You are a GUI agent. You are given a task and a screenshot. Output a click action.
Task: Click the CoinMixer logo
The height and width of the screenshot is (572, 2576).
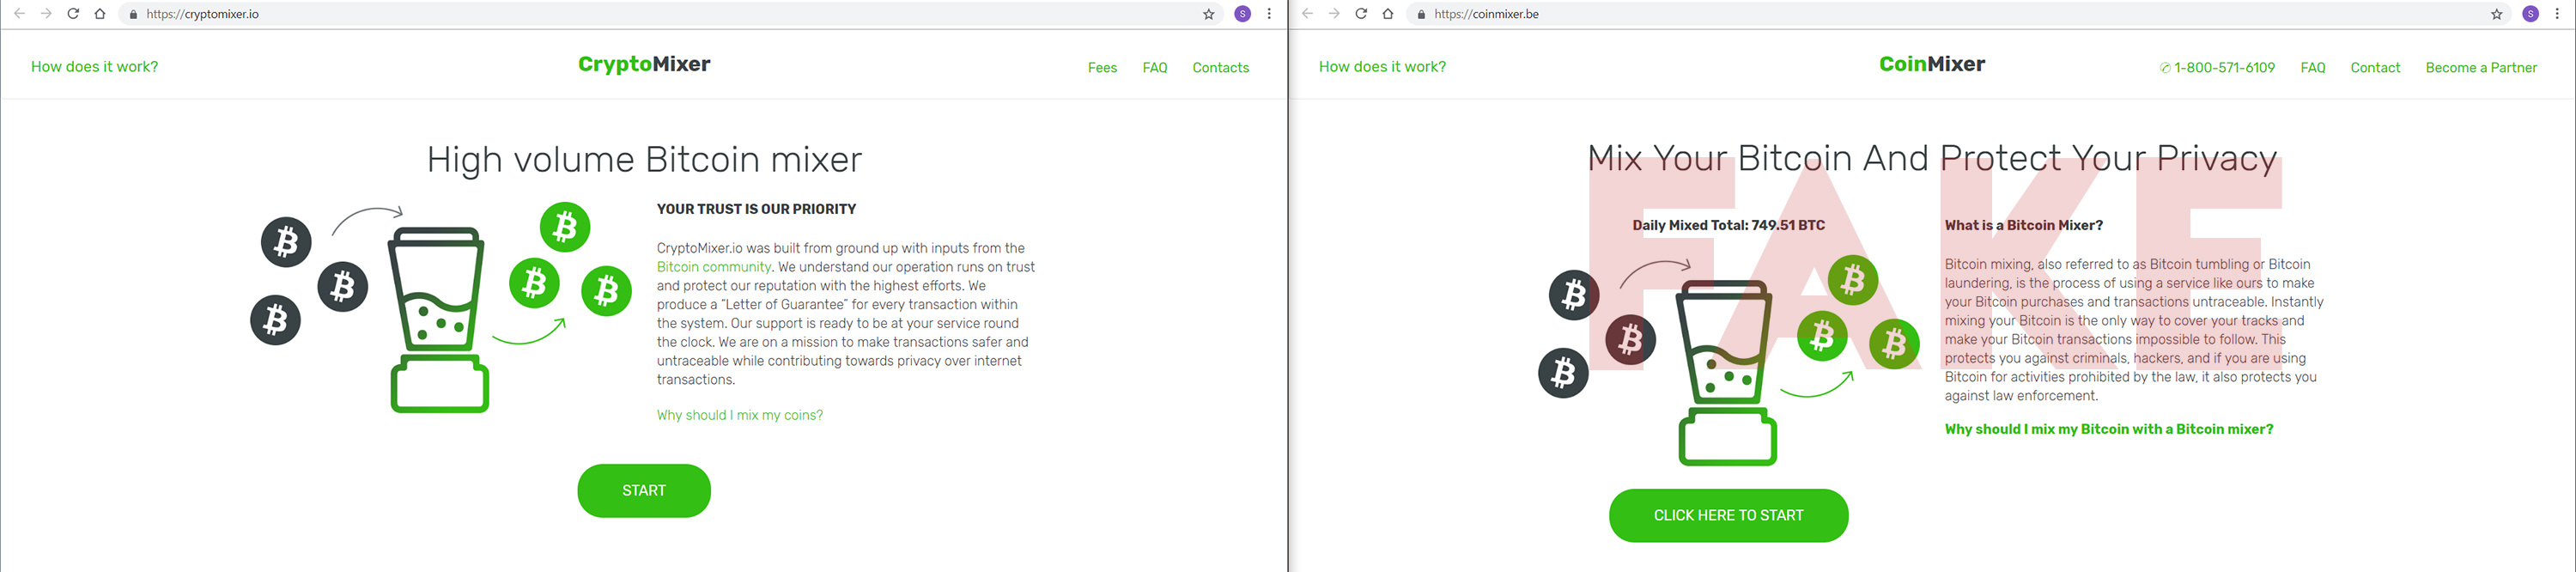tap(1932, 65)
